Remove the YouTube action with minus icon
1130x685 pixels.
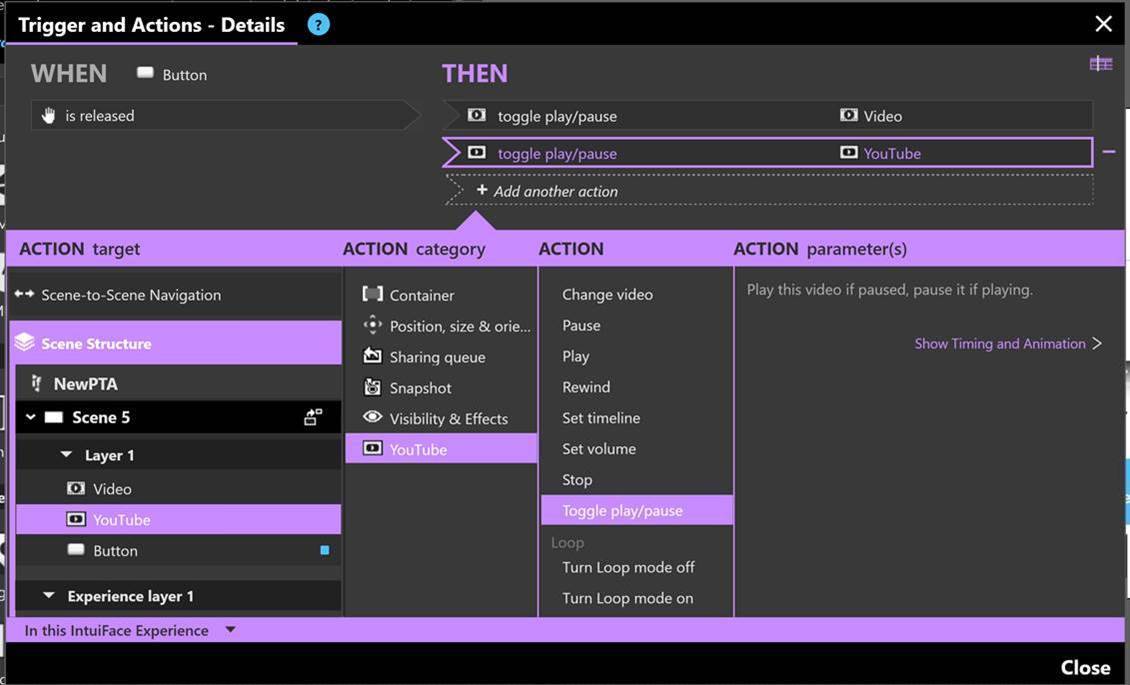(1109, 152)
